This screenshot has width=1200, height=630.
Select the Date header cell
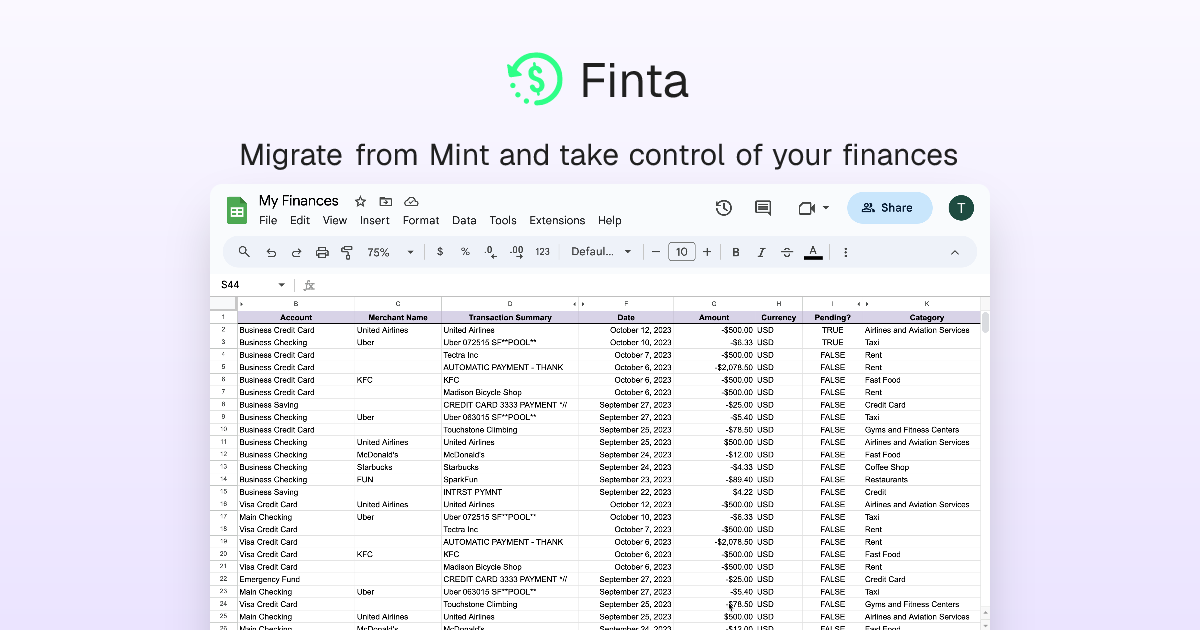tap(626, 317)
